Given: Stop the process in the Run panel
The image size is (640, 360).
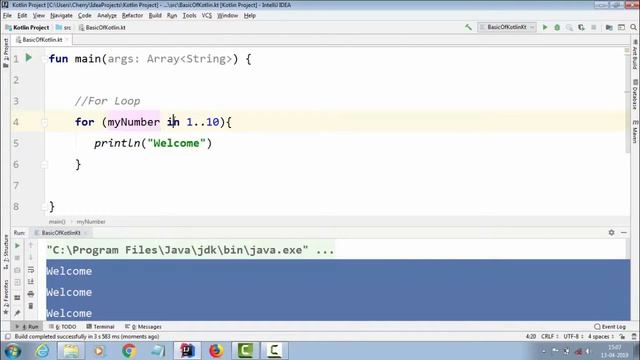Looking at the screenshot, I should 17,258.
